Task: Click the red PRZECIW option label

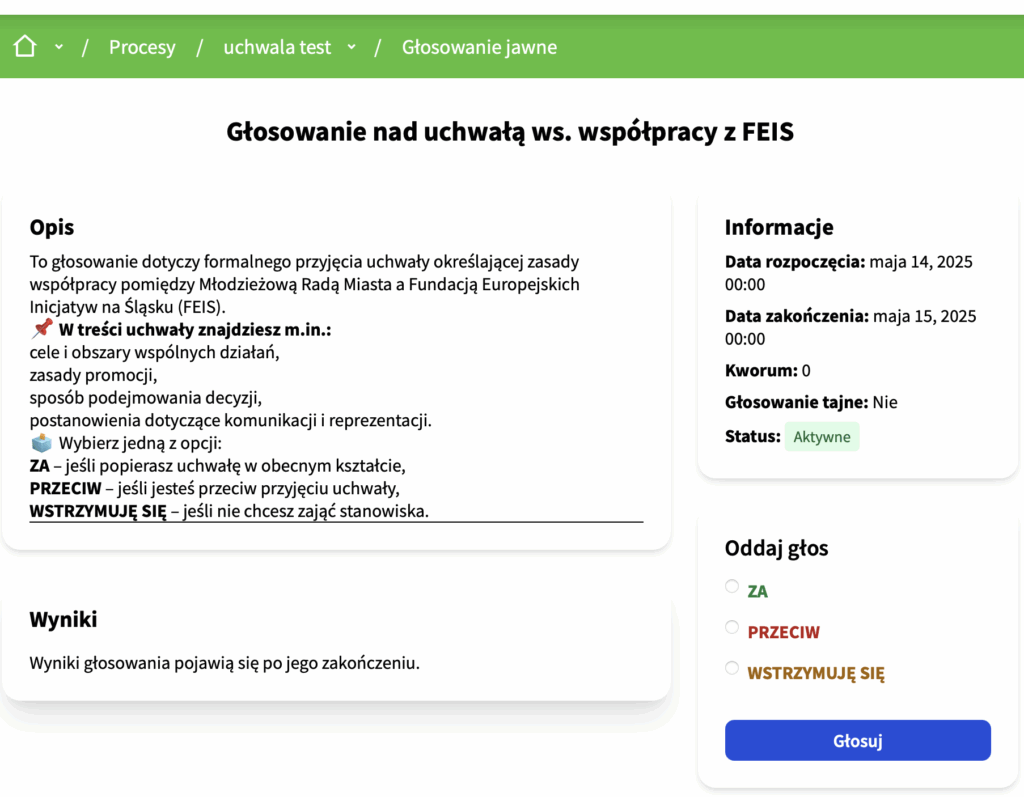Action: [783, 632]
